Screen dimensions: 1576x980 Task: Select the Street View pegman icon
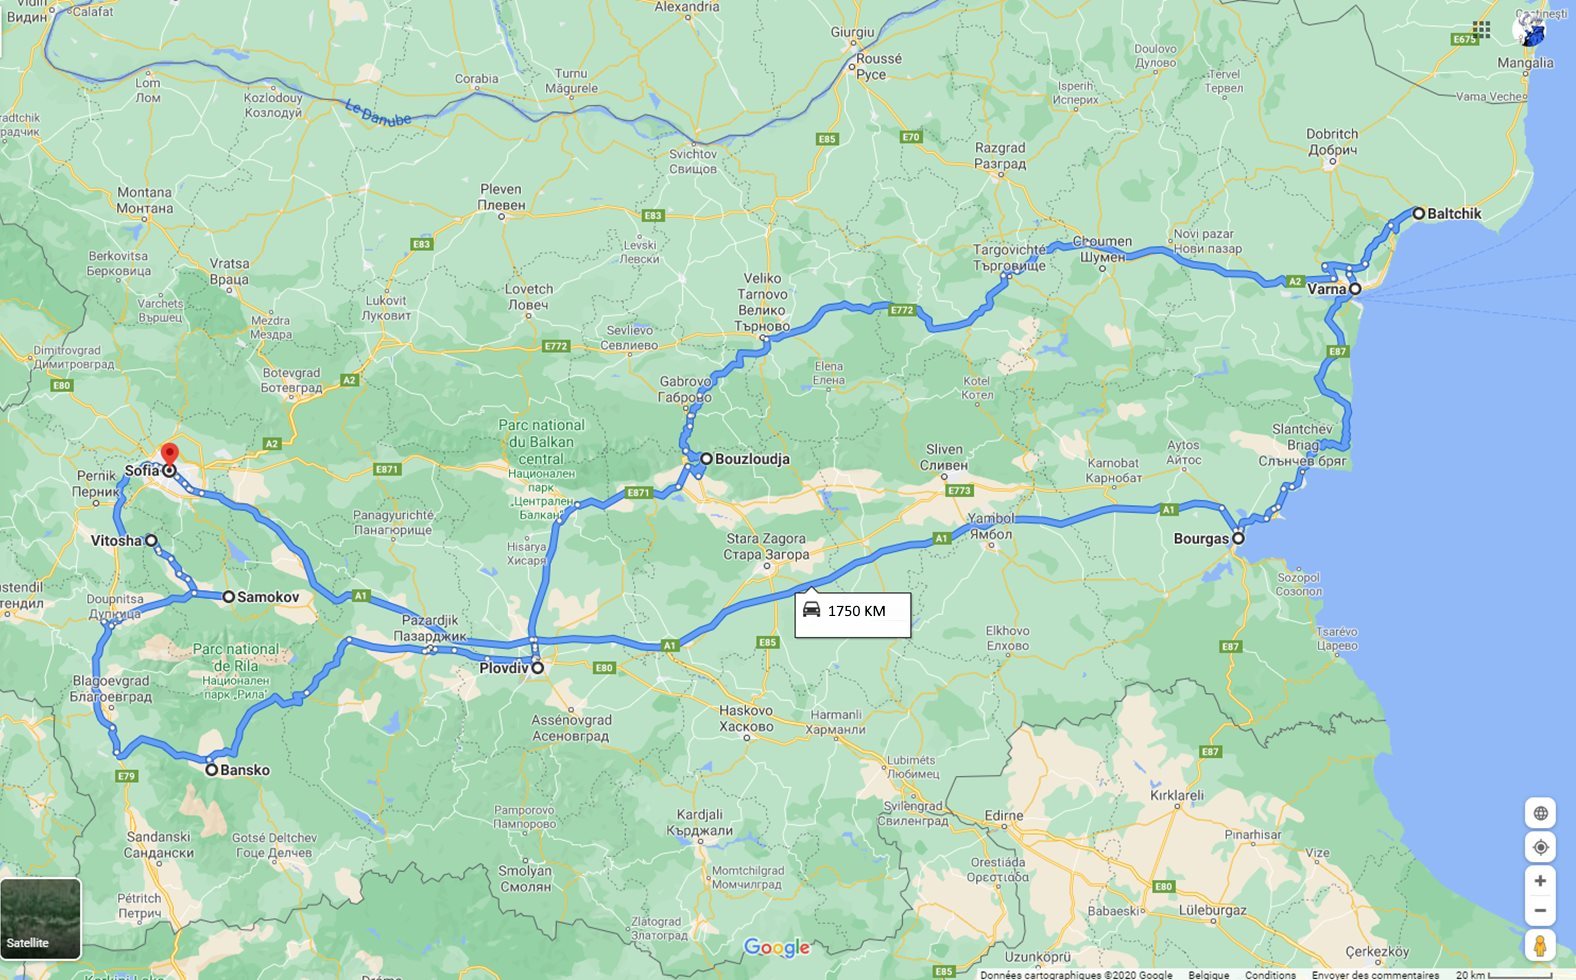click(x=1540, y=945)
